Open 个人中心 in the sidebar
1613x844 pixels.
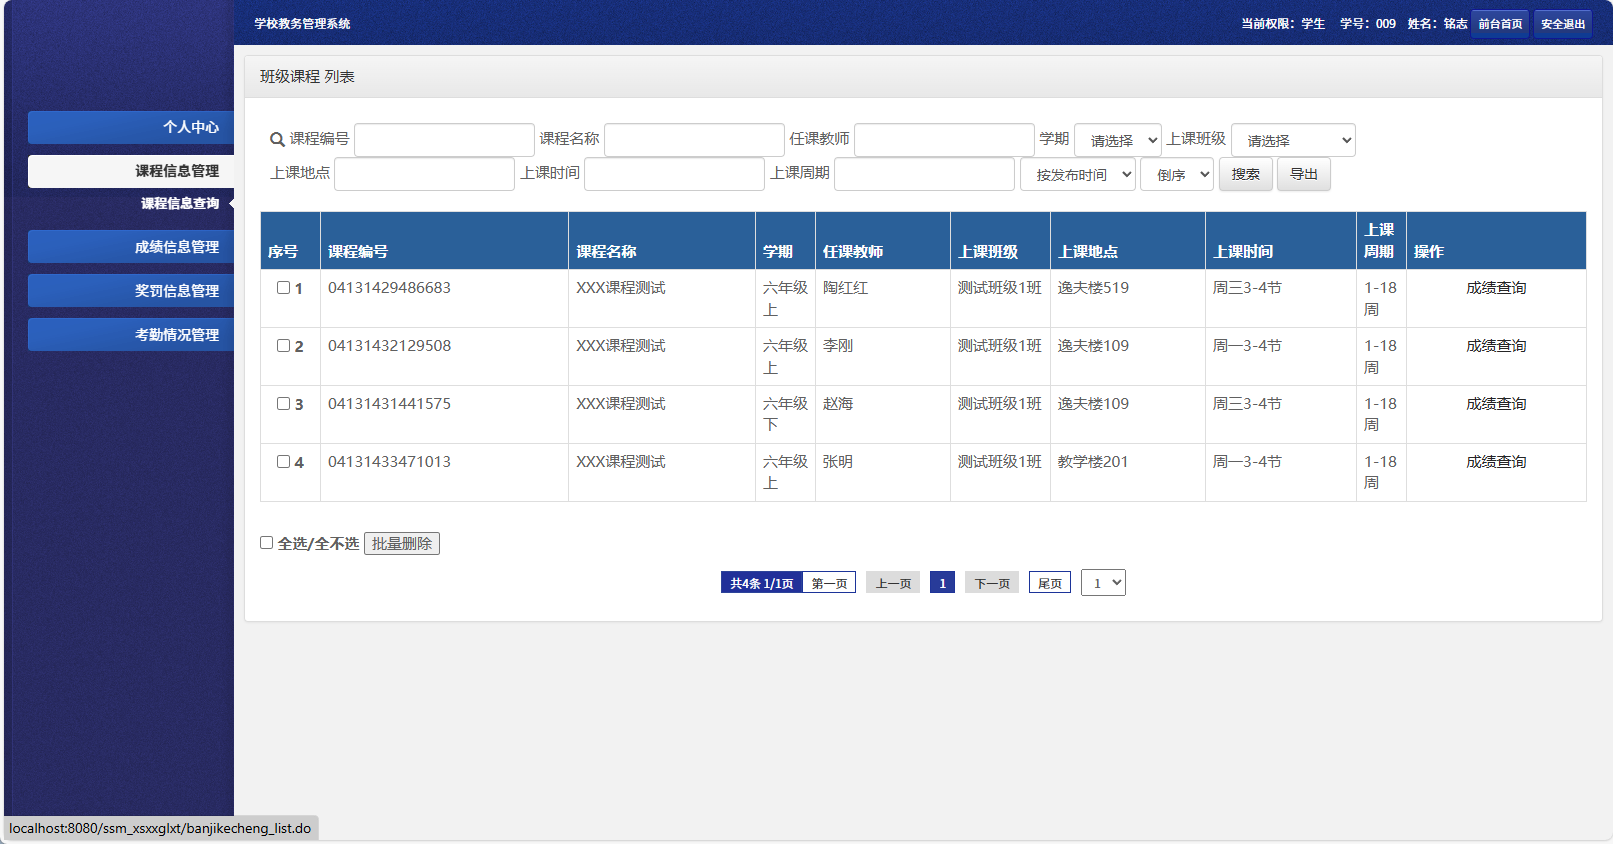131,127
